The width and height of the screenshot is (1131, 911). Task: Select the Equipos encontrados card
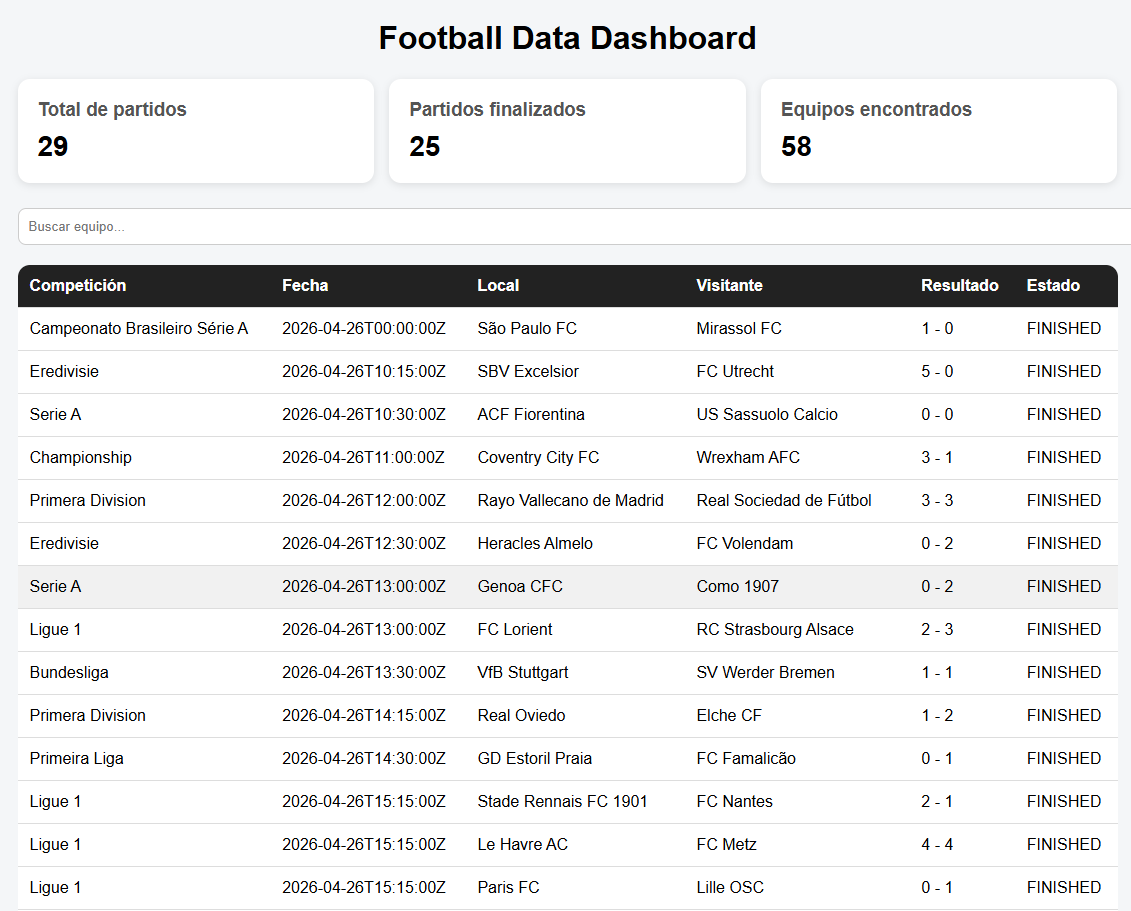(x=938, y=131)
